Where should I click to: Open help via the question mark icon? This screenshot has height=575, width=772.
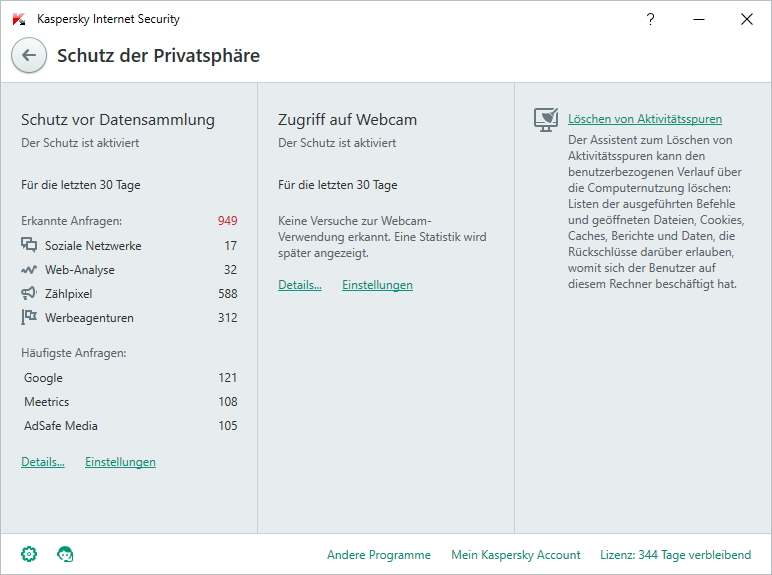[x=650, y=19]
